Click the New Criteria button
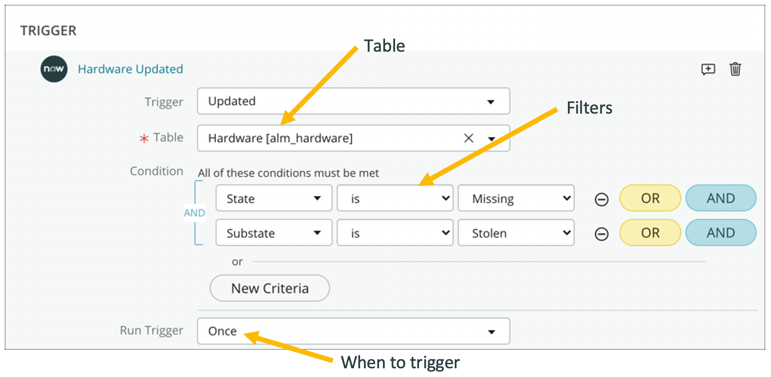This screenshot has width=771, height=377. (270, 288)
